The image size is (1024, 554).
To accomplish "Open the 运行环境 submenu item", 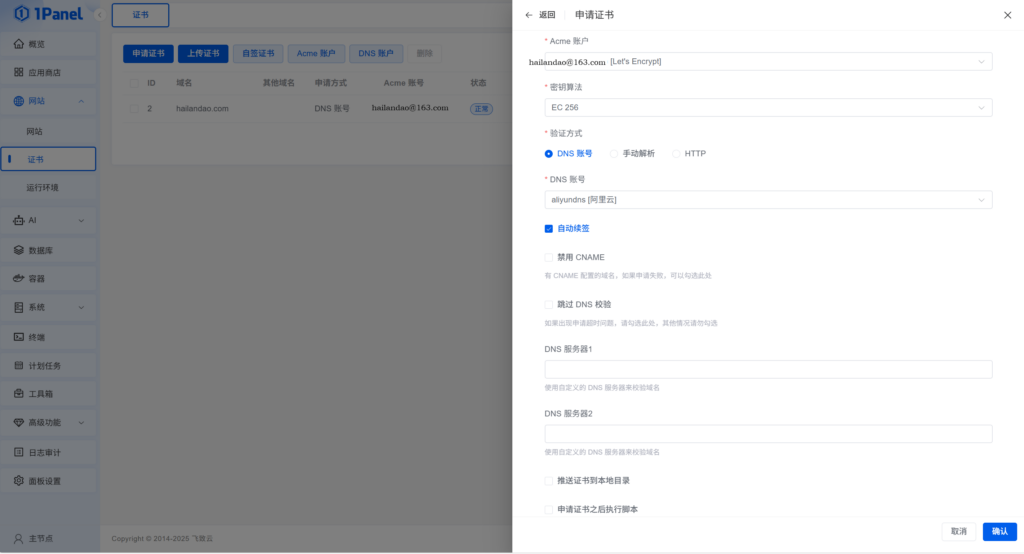I will click(x=48, y=187).
